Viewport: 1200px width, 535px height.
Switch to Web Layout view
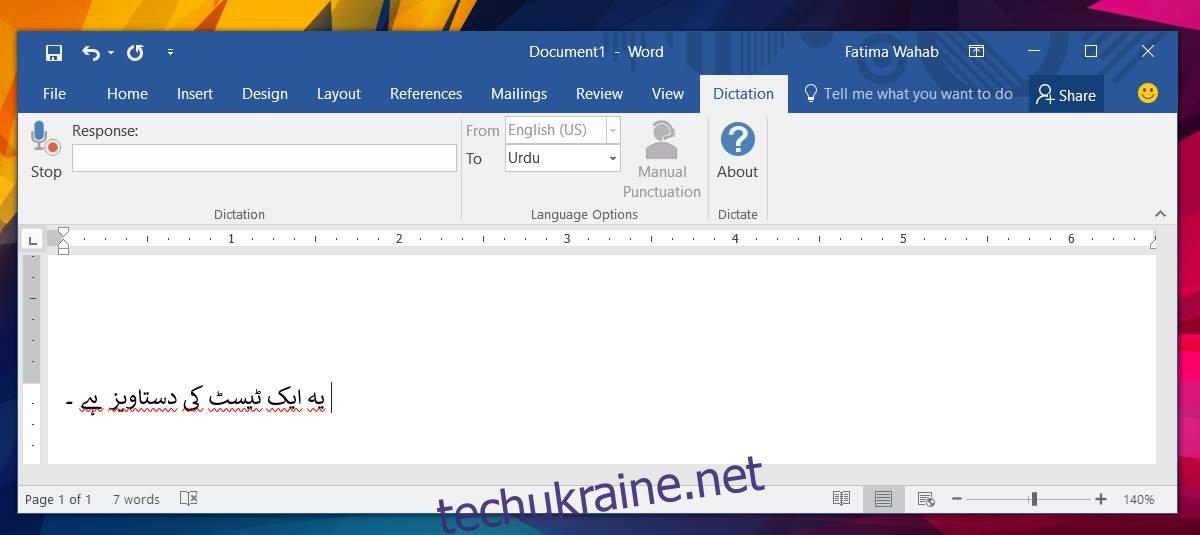926,498
